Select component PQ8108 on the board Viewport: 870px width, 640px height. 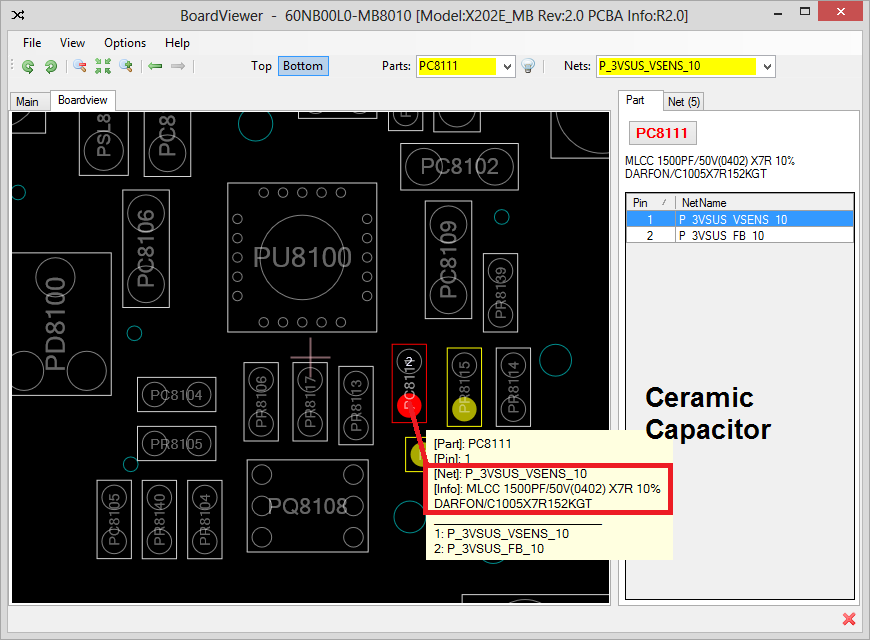tap(307, 506)
